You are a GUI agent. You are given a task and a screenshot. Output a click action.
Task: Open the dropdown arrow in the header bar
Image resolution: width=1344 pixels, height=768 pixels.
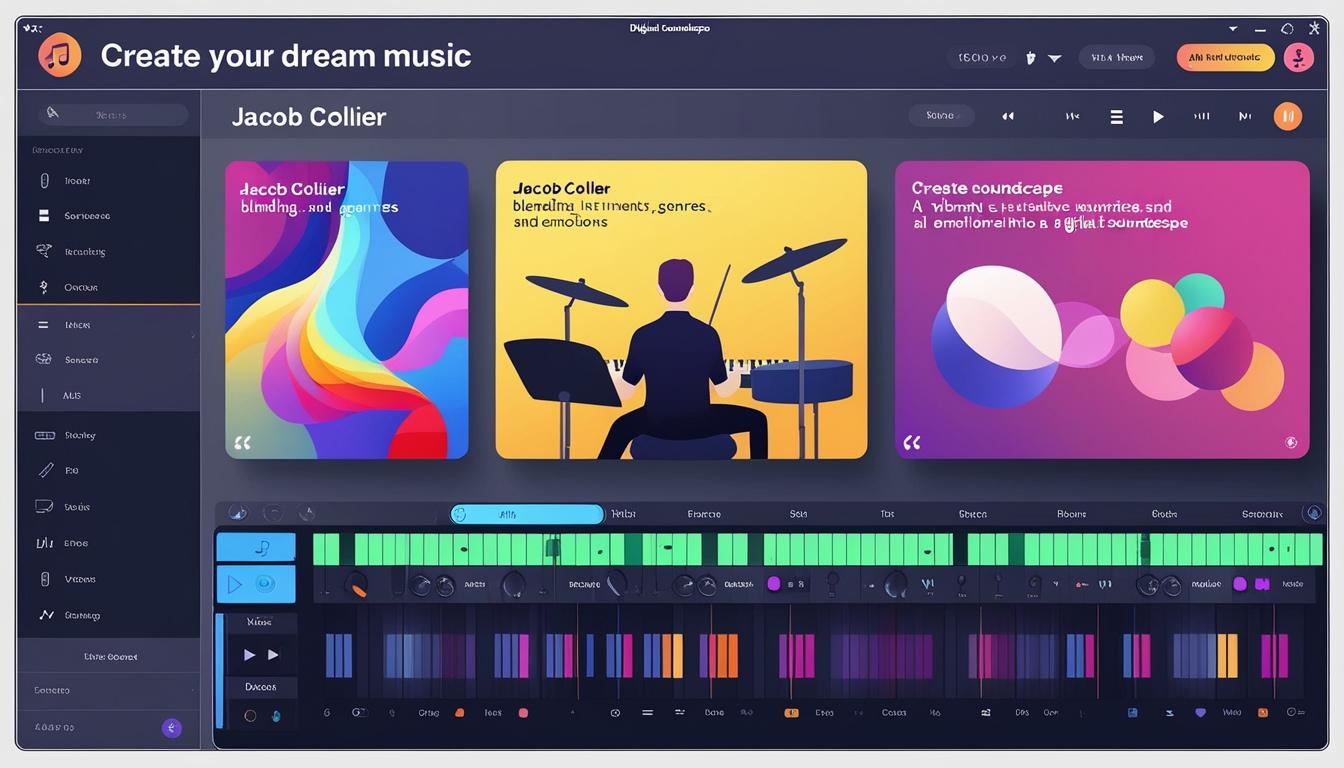[1054, 58]
